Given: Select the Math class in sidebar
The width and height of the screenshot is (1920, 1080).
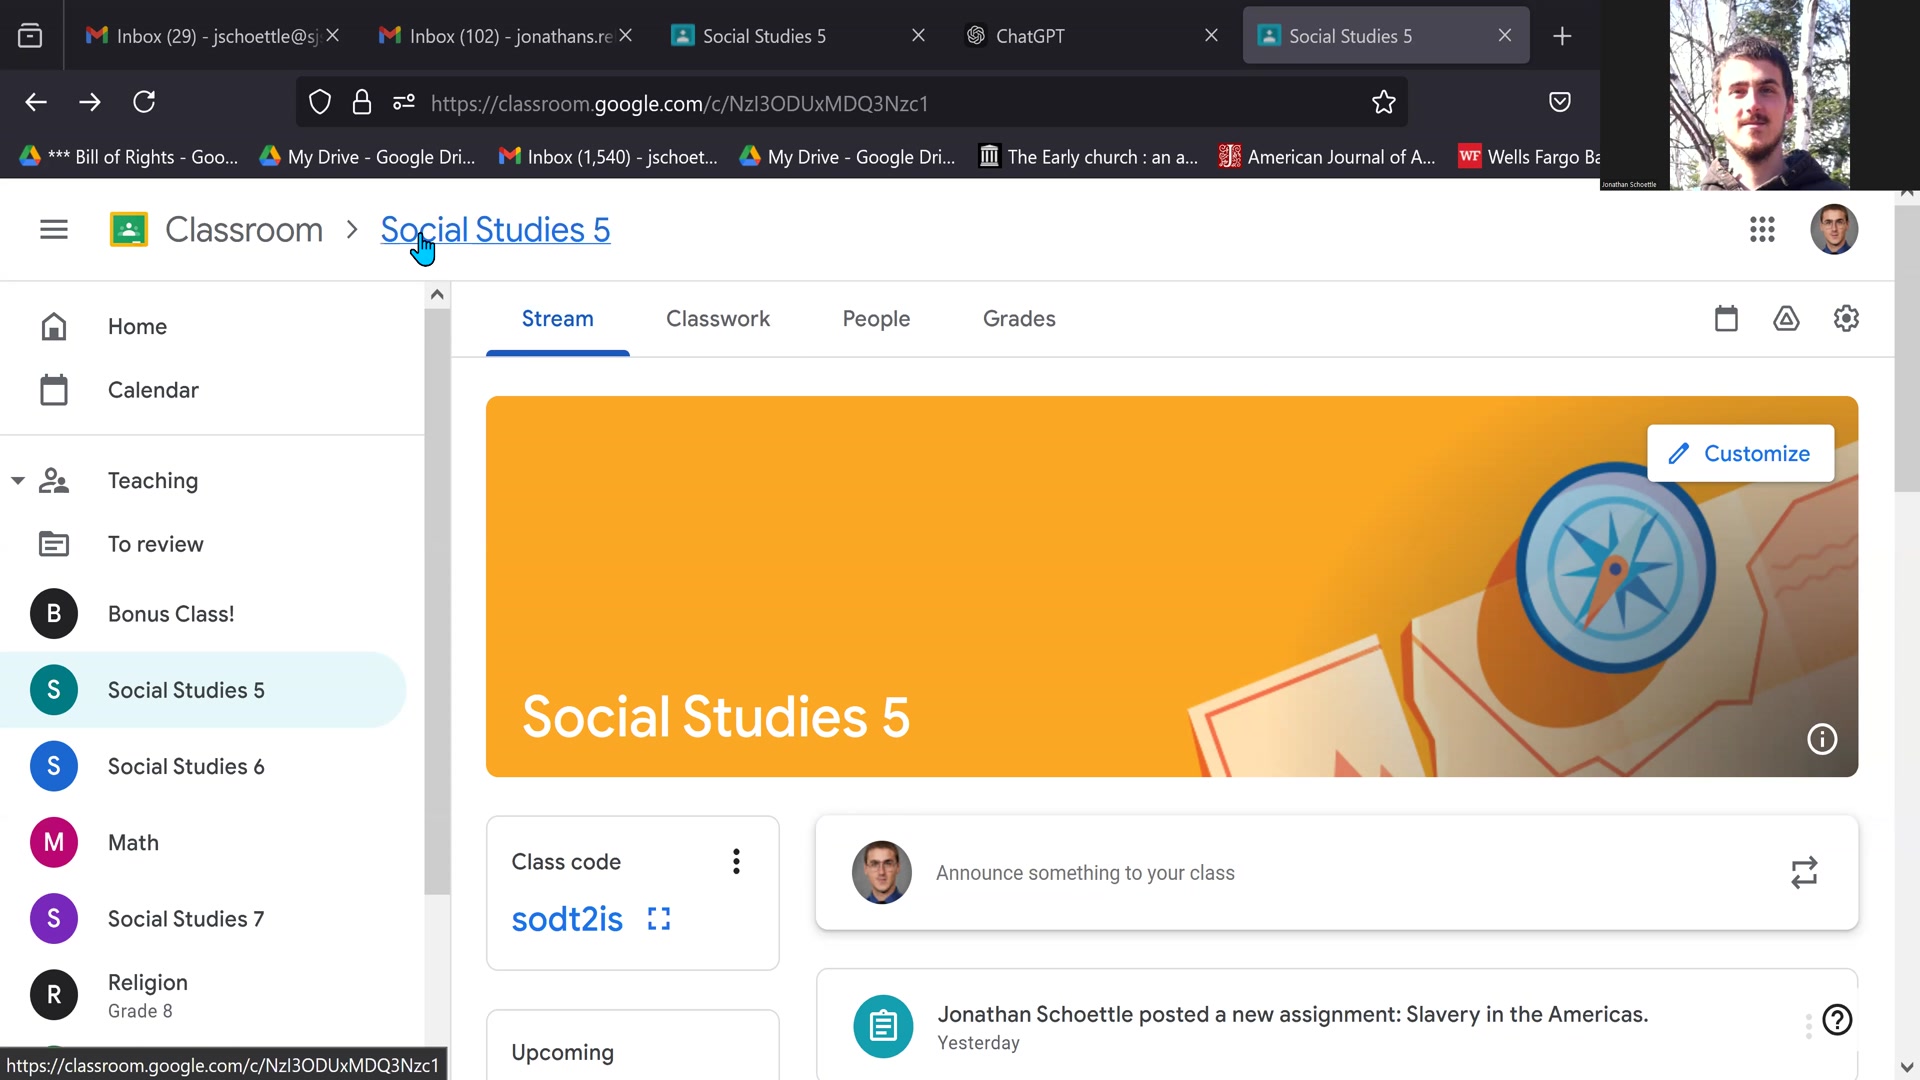Looking at the screenshot, I should pyautogui.click(x=203, y=843).
